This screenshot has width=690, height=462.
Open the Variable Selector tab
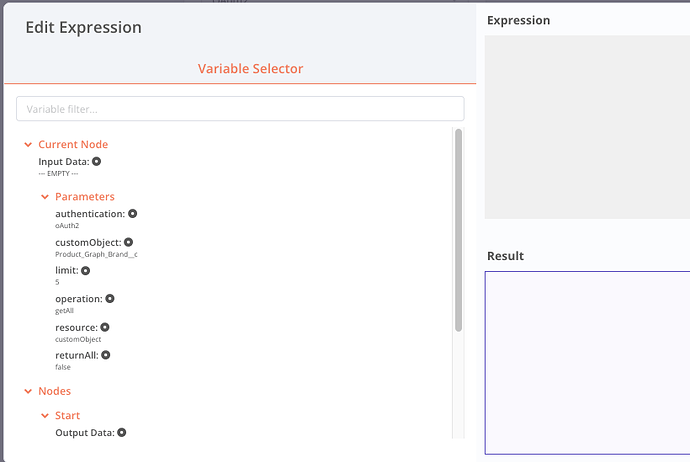[x=250, y=69]
